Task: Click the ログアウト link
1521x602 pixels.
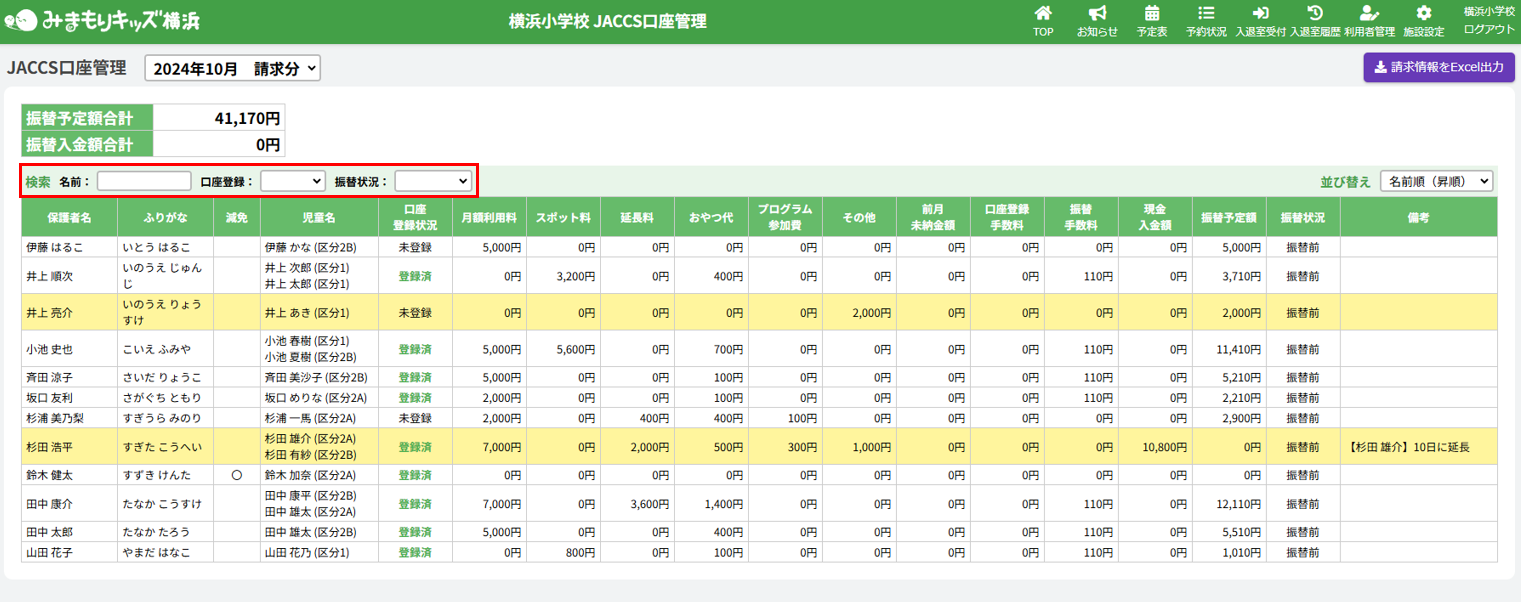Action: point(1489,29)
